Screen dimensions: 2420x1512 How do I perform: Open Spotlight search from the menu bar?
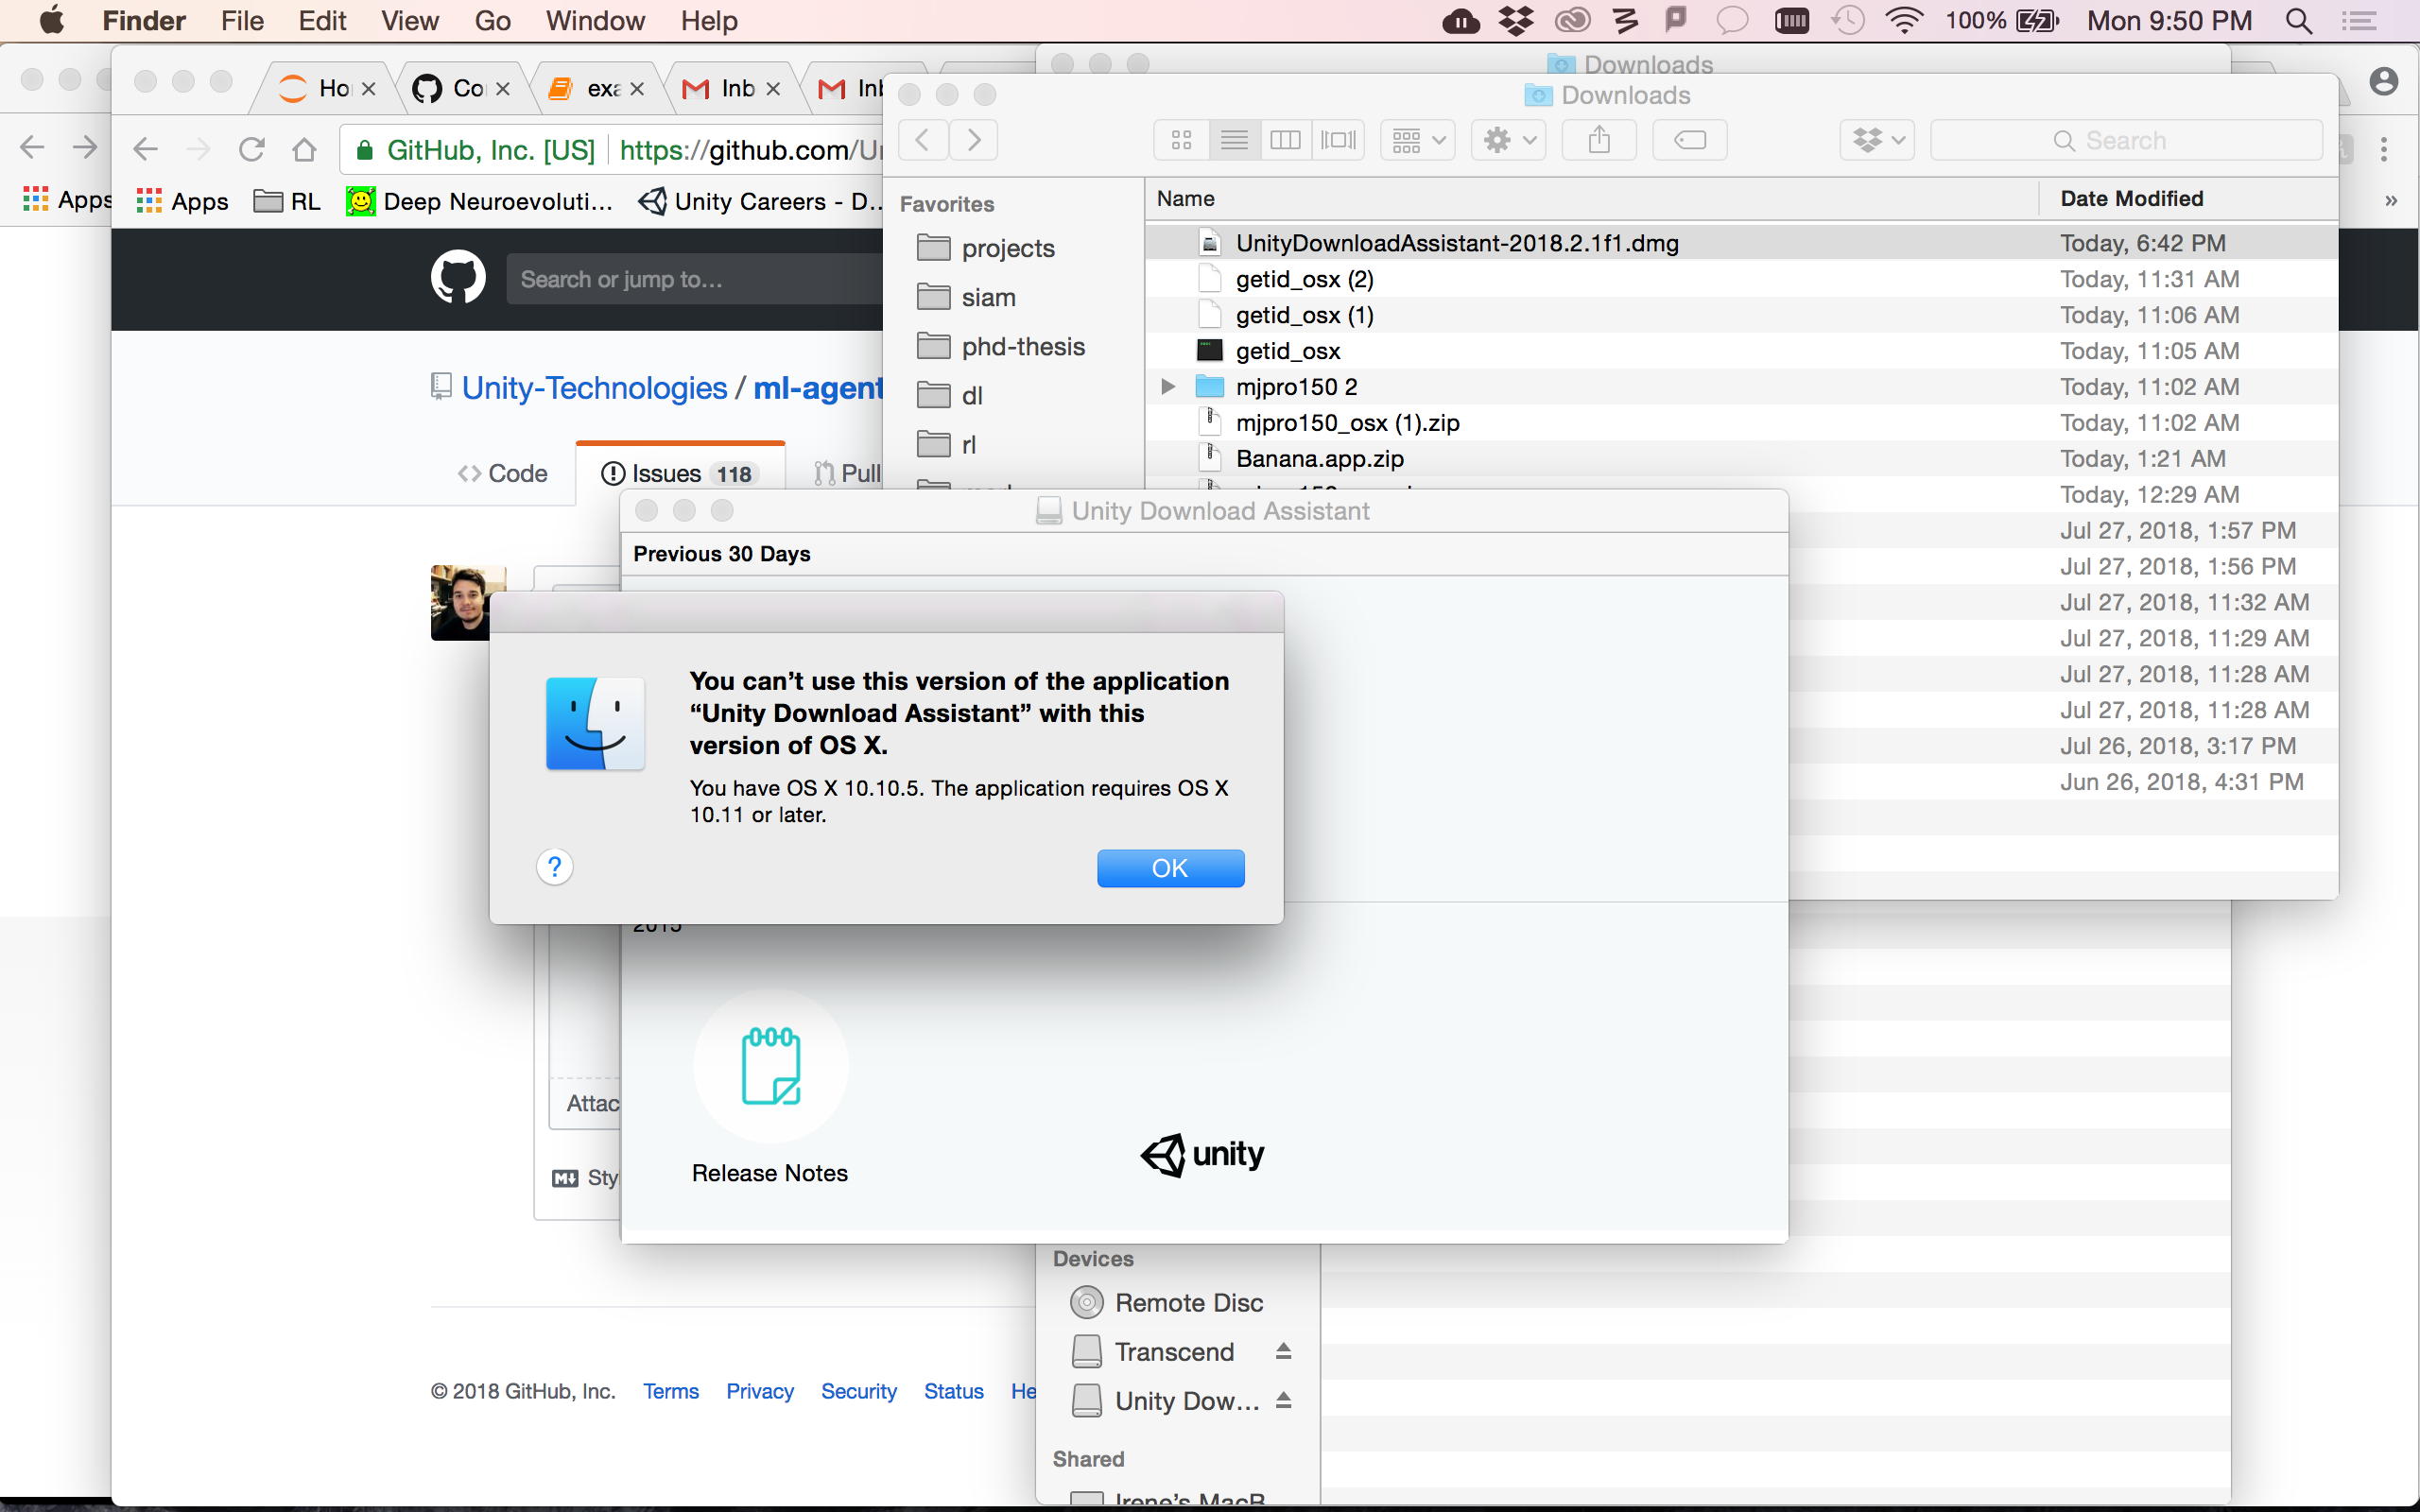click(2299, 21)
